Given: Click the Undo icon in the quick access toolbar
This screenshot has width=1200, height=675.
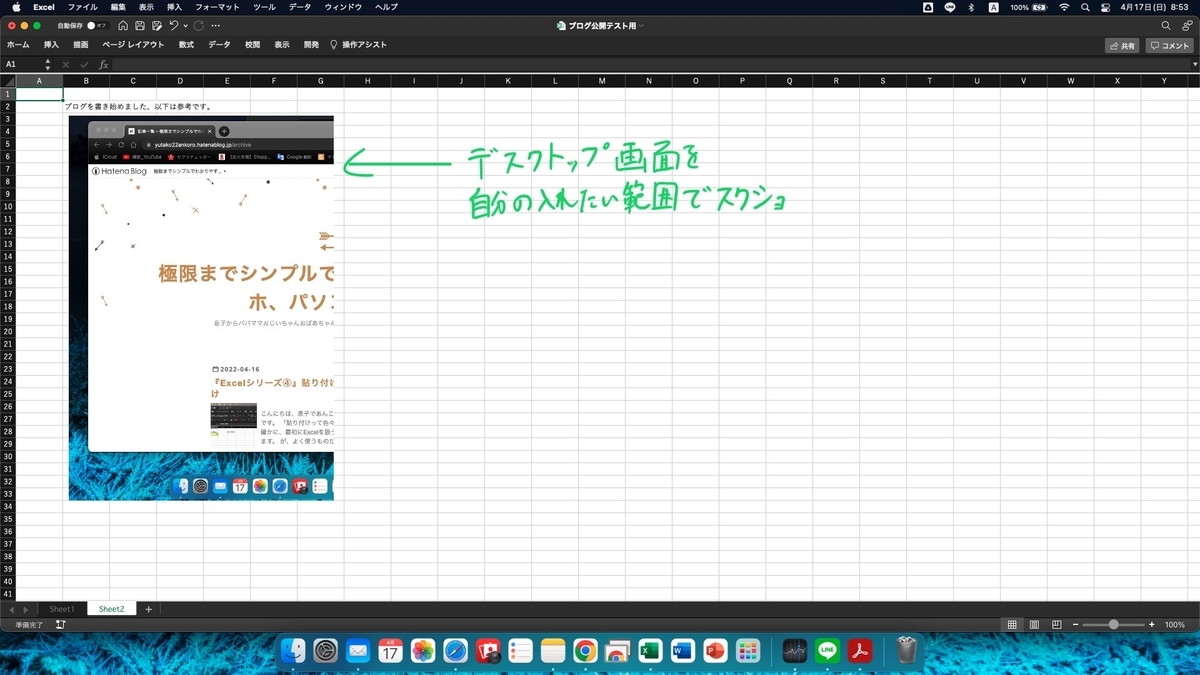Looking at the screenshot, I should (173, 26).
